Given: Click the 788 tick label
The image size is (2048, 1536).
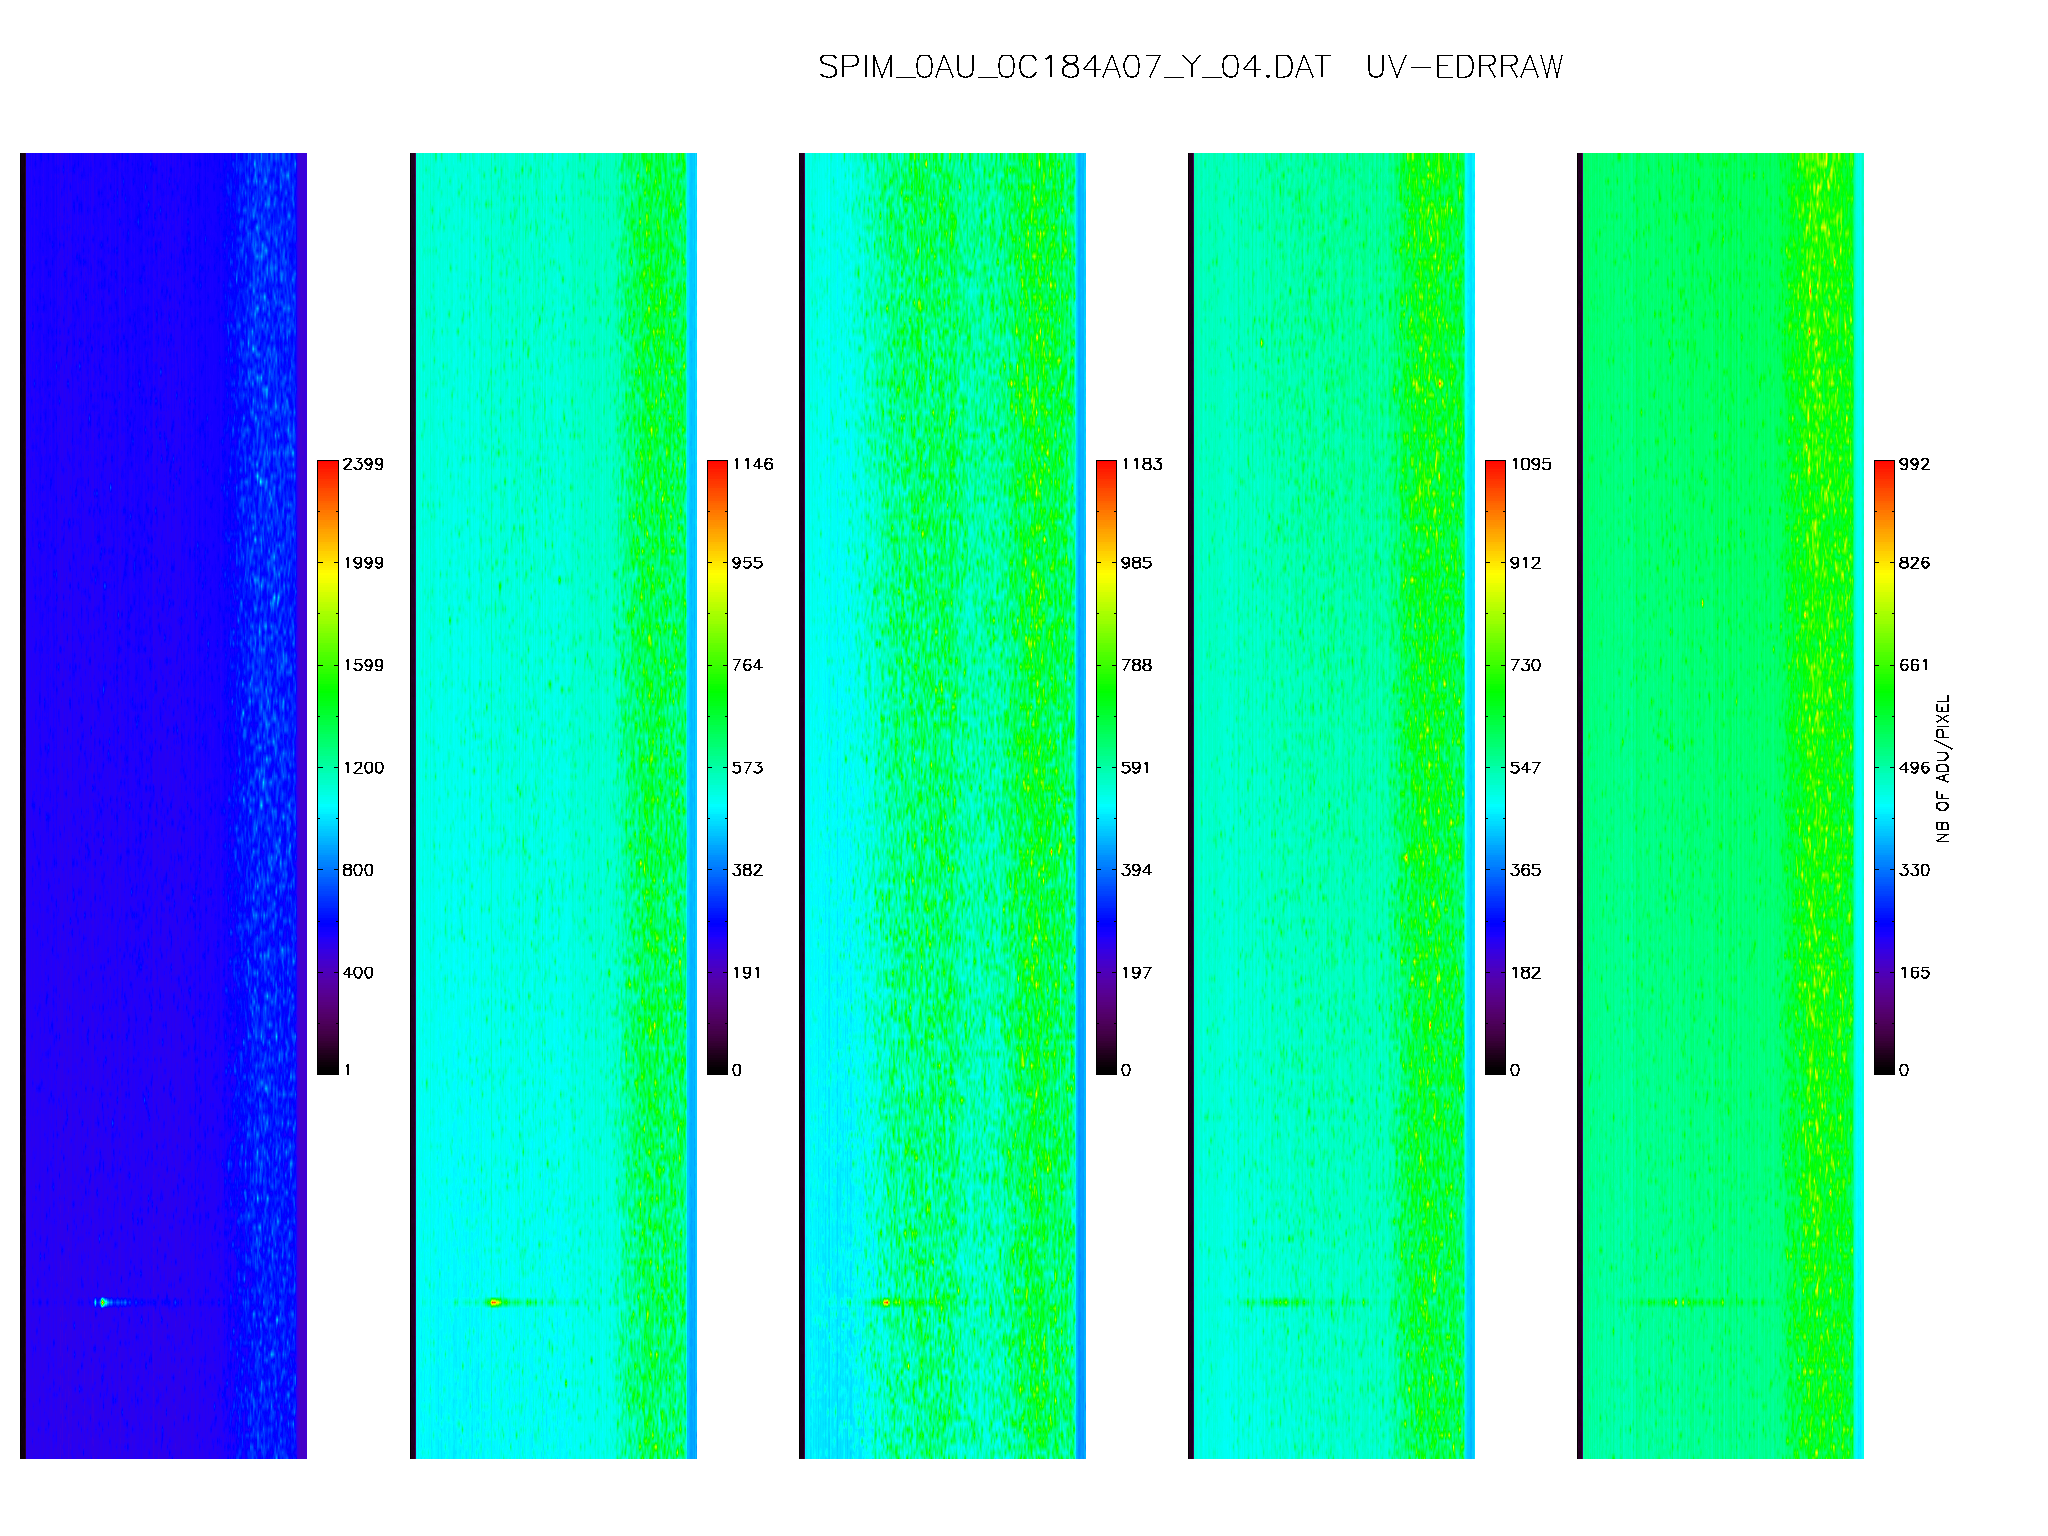Looking at the screenshot, I should (x=1136, y=665).
